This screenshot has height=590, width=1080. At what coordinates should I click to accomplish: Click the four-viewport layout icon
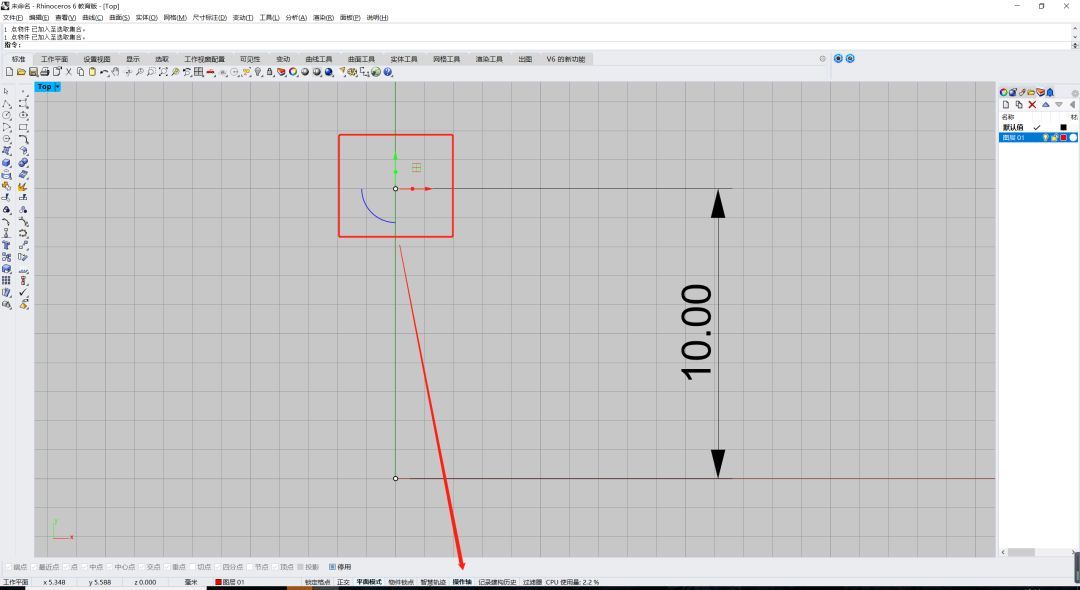198,72
